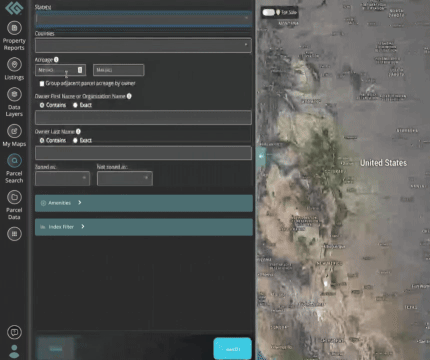
Task: Click the lightbulb icon beside For Sale
Action: click(x=278, y=12)
